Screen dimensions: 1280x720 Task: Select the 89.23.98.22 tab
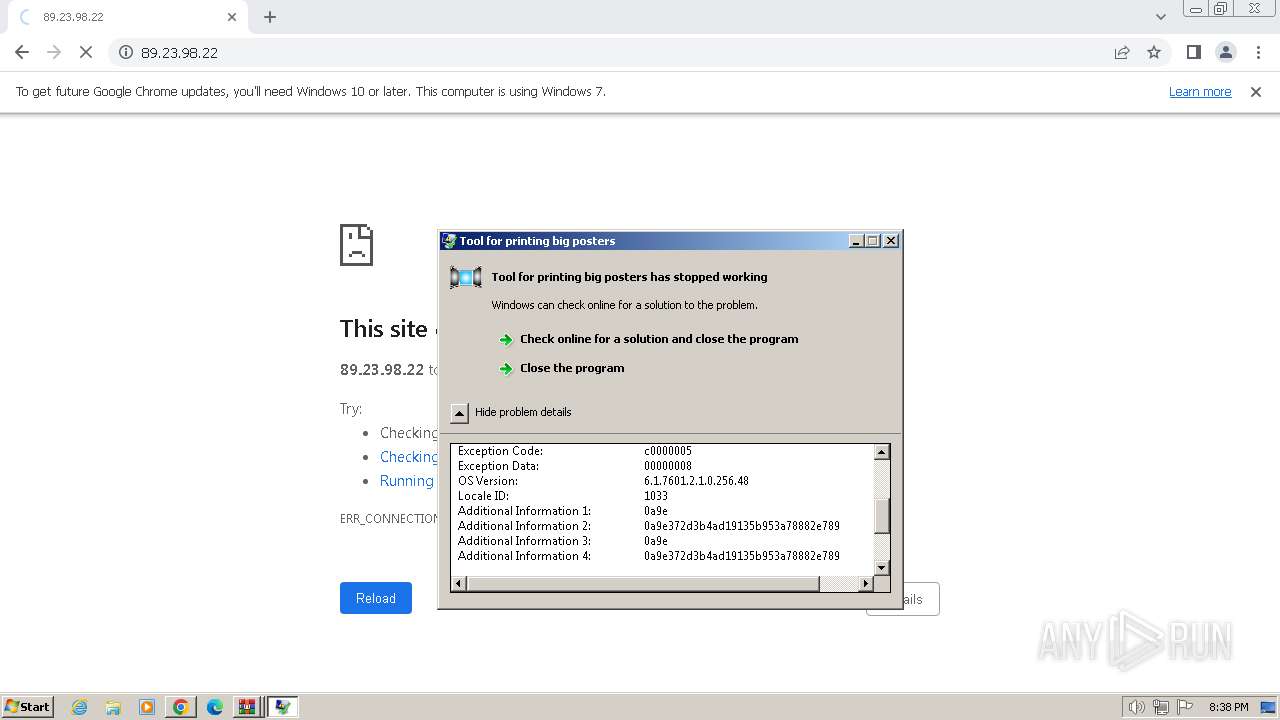tap(125, 17)
